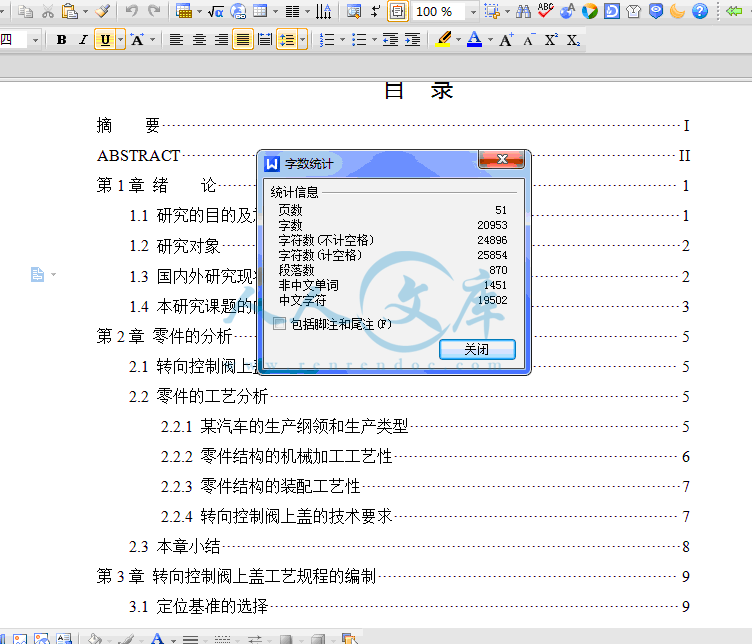Viewport: 752px width, 644px height.
Task: Click the 关闭 button in word count dialog
Action: click(x=477, y=349)
